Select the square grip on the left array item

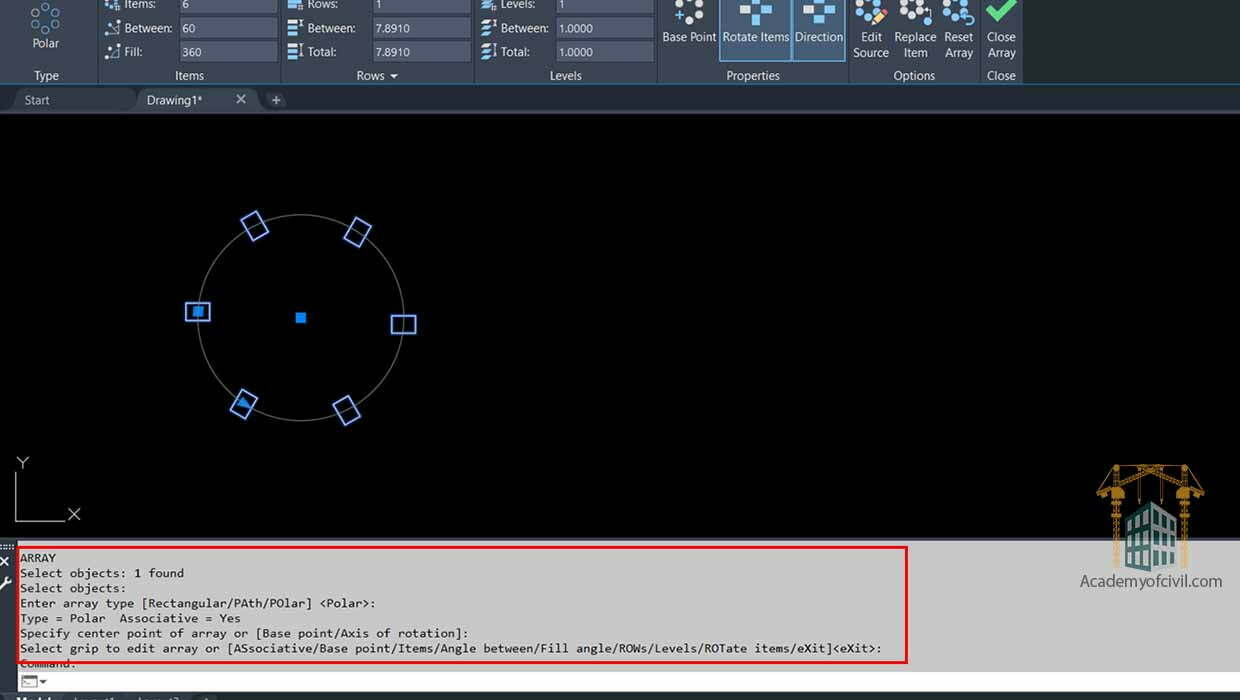tap(198, 312)
